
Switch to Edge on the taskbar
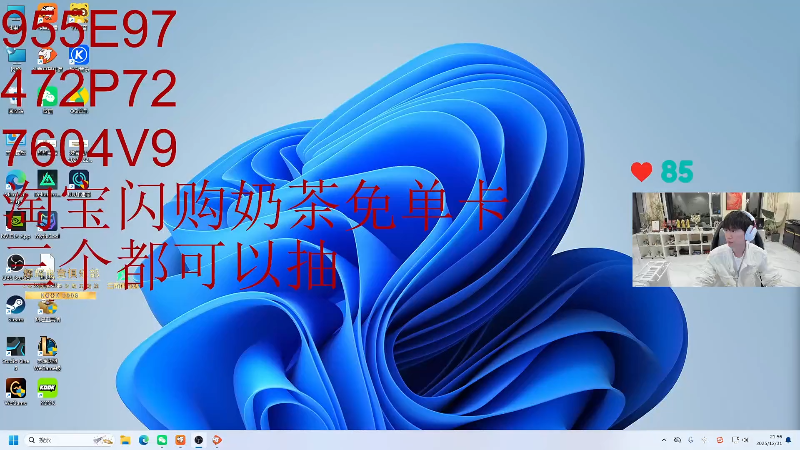click(x=144, y=440)
